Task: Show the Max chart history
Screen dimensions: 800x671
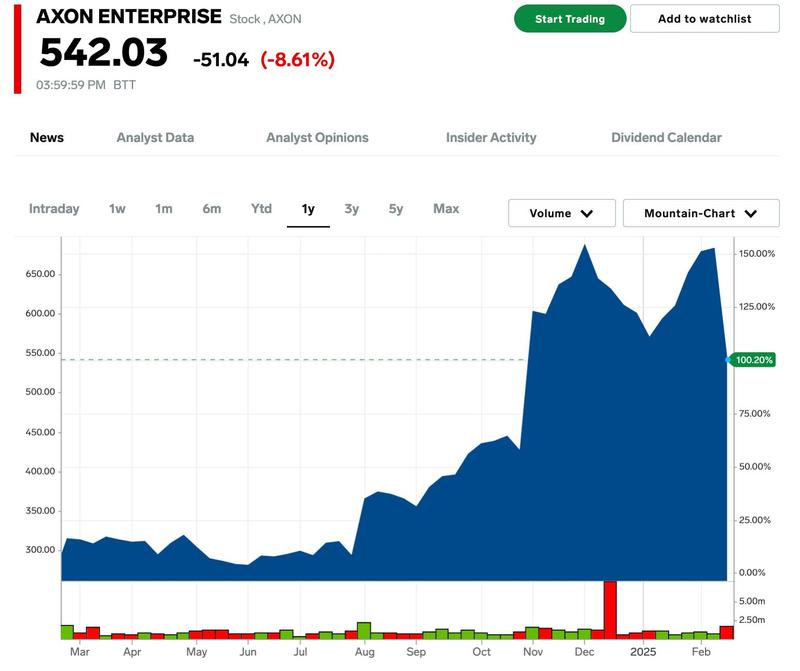Action: coord(446,209)
